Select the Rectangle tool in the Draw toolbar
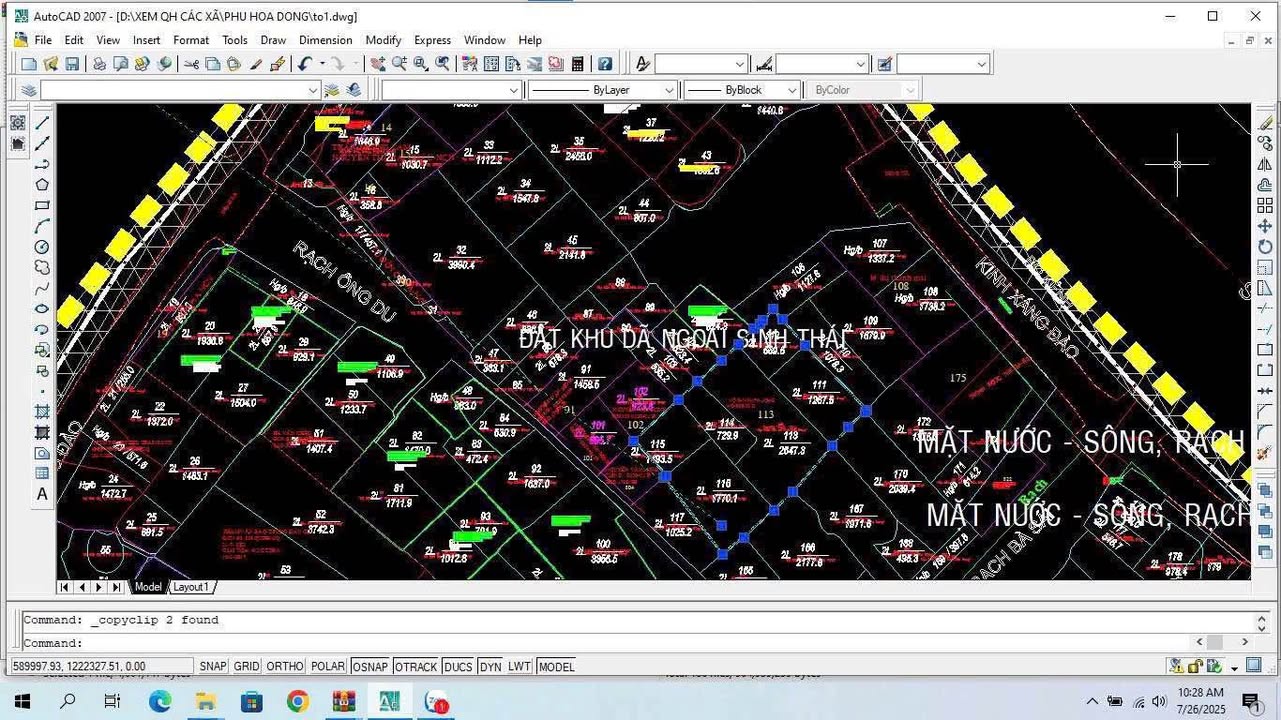1281x720 pixels. tap(42, 204)
